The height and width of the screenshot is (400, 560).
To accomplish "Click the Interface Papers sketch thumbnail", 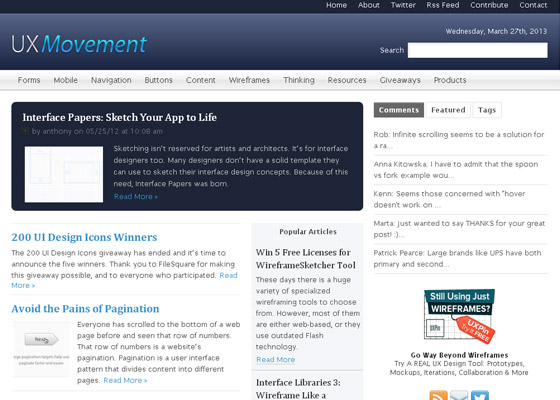I will pos(64,174).
